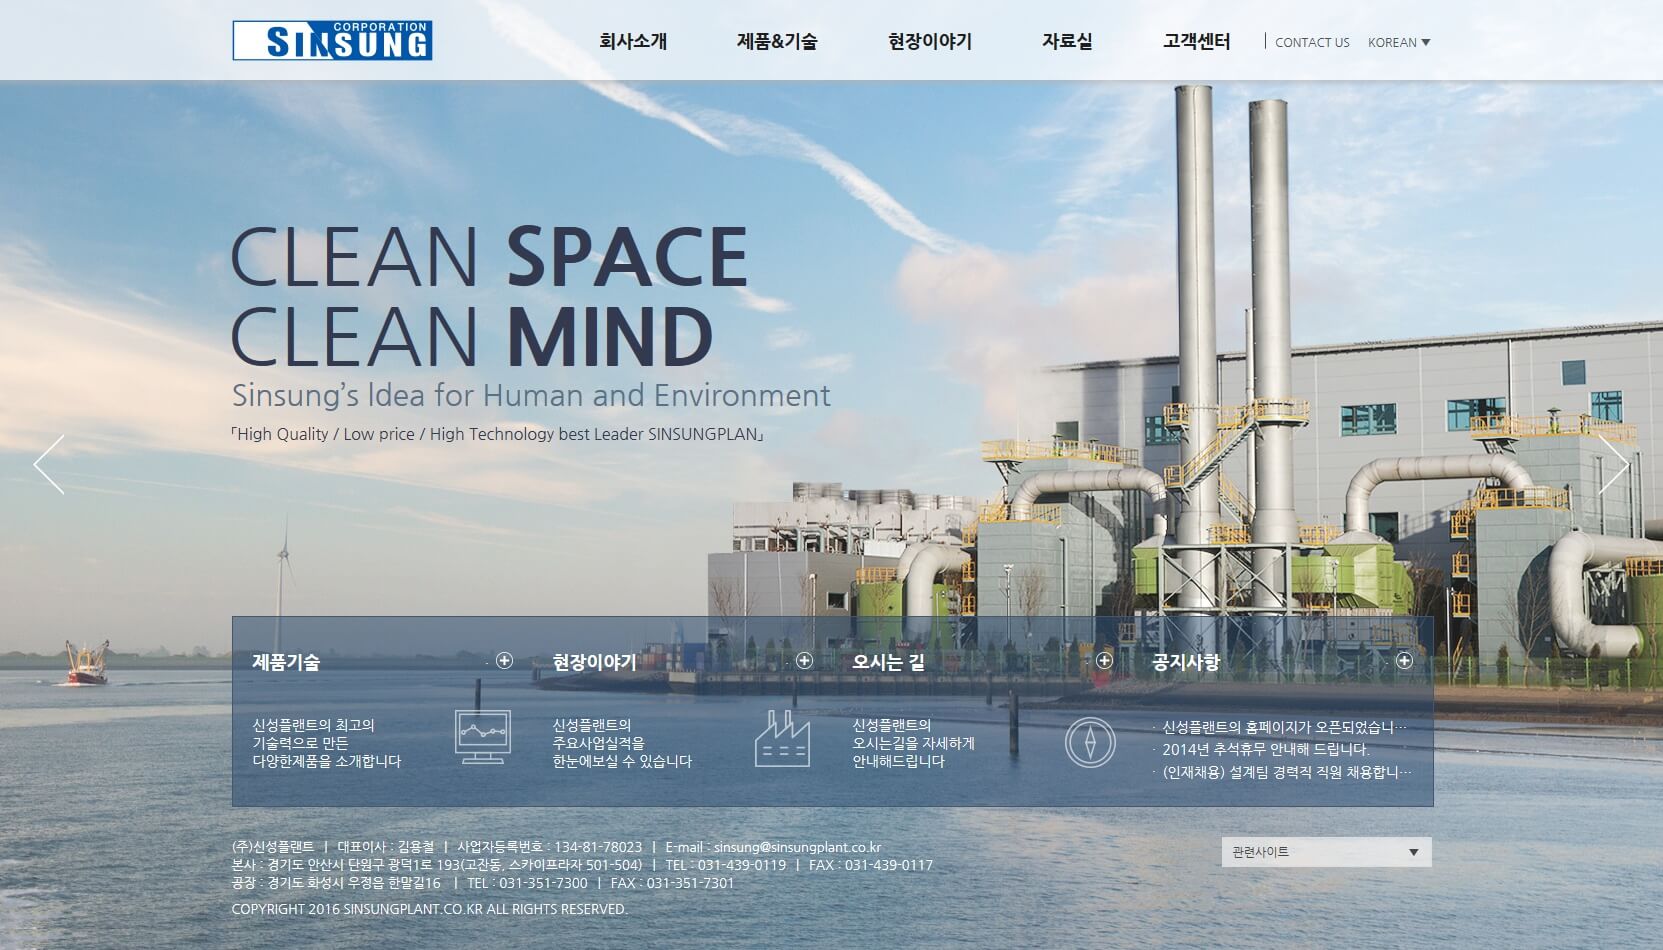Click the Sinsung Corporation logo
Image resolution: width=1663 pixels, height=950 pixels.
pyautogui.click(x=332, y=41)
